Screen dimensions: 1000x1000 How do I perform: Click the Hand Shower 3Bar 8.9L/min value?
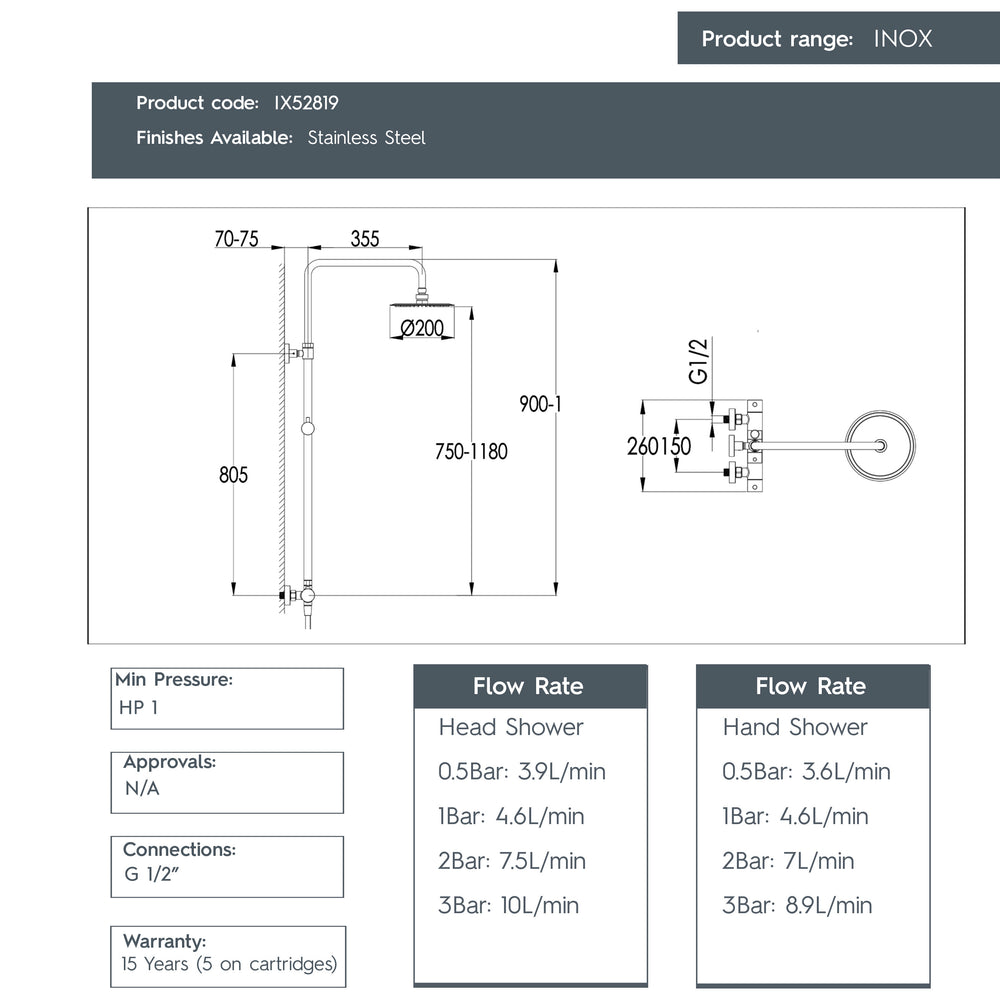[x=797, y=905]
